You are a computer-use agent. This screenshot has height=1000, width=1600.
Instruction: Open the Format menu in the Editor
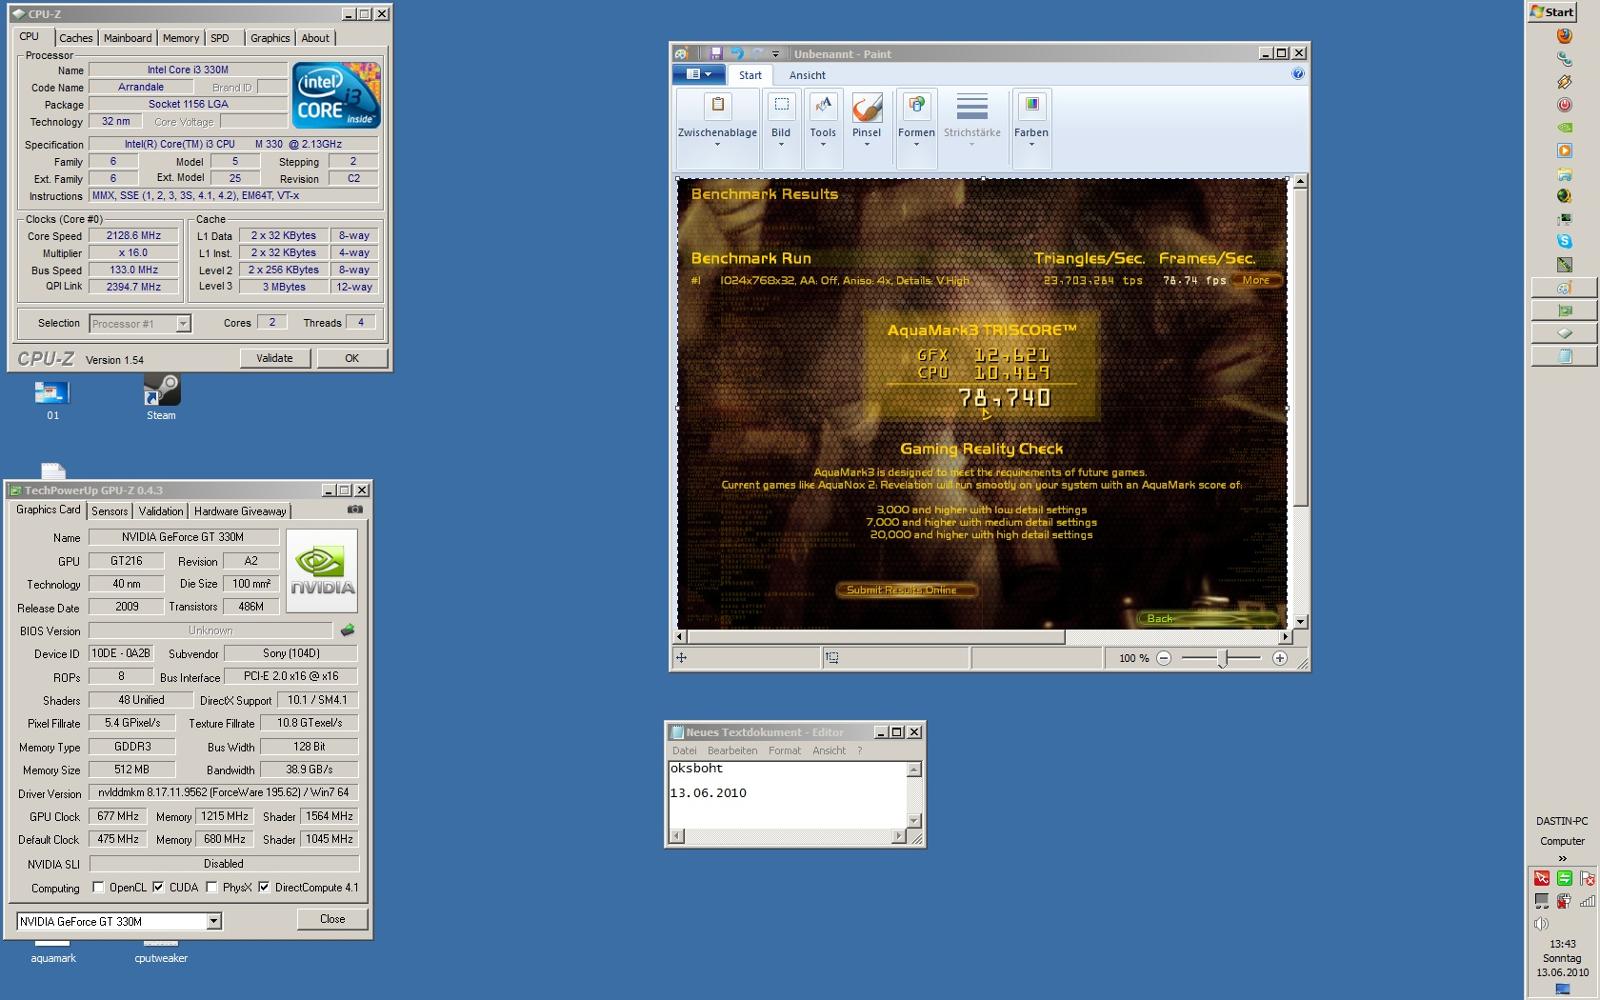[784, 750]
